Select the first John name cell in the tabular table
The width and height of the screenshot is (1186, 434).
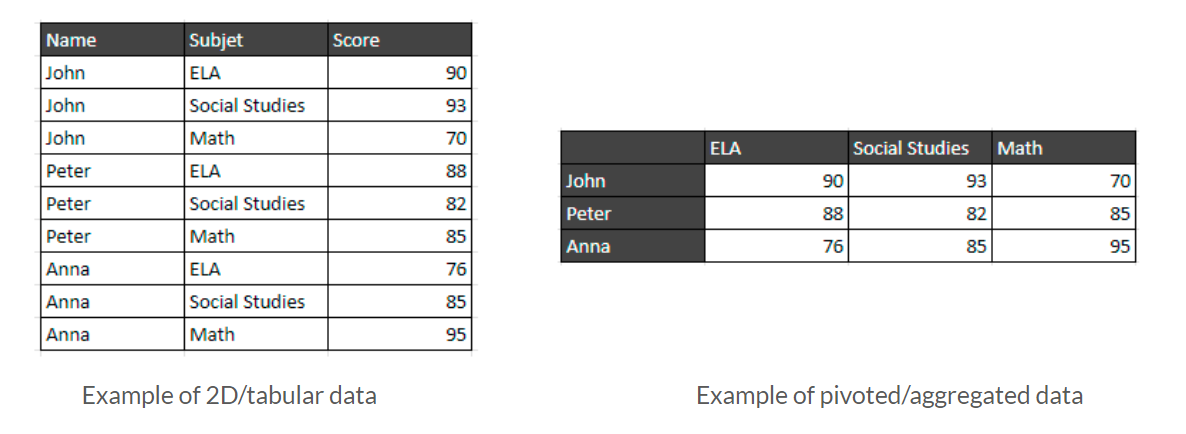112,73
